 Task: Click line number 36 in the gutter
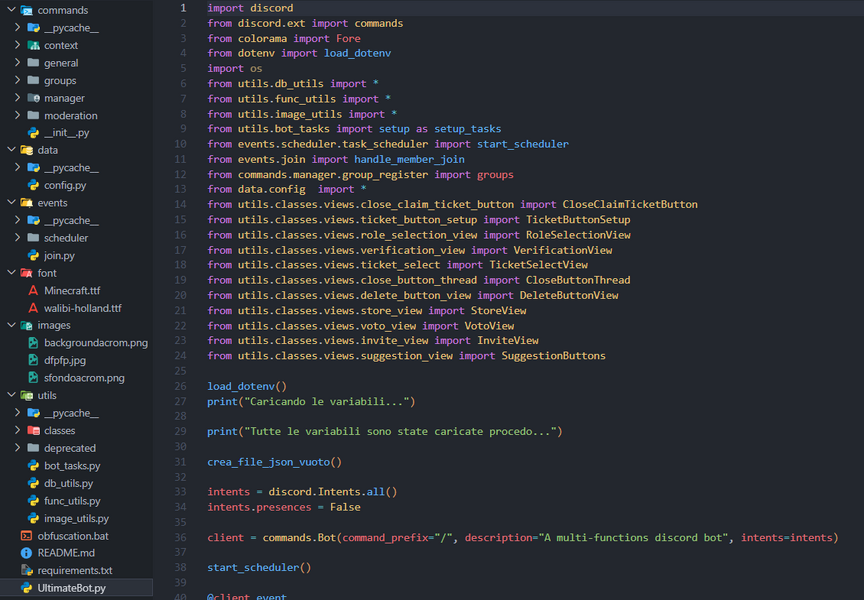(180, 537)
